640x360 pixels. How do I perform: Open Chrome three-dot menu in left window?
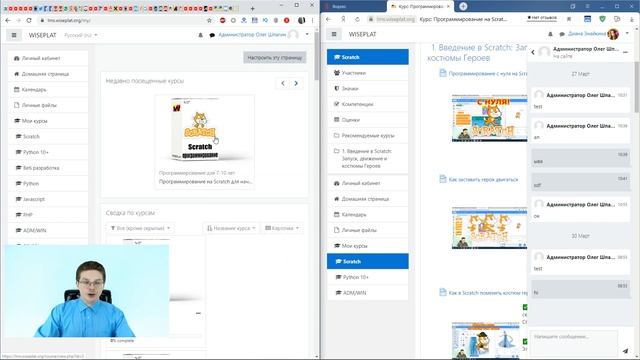(312, 20)
